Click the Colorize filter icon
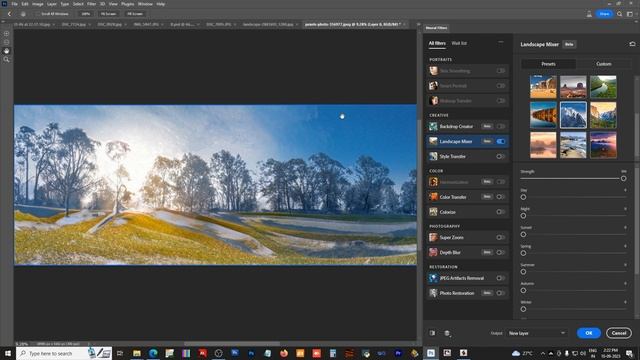 [x=433, y=212]
